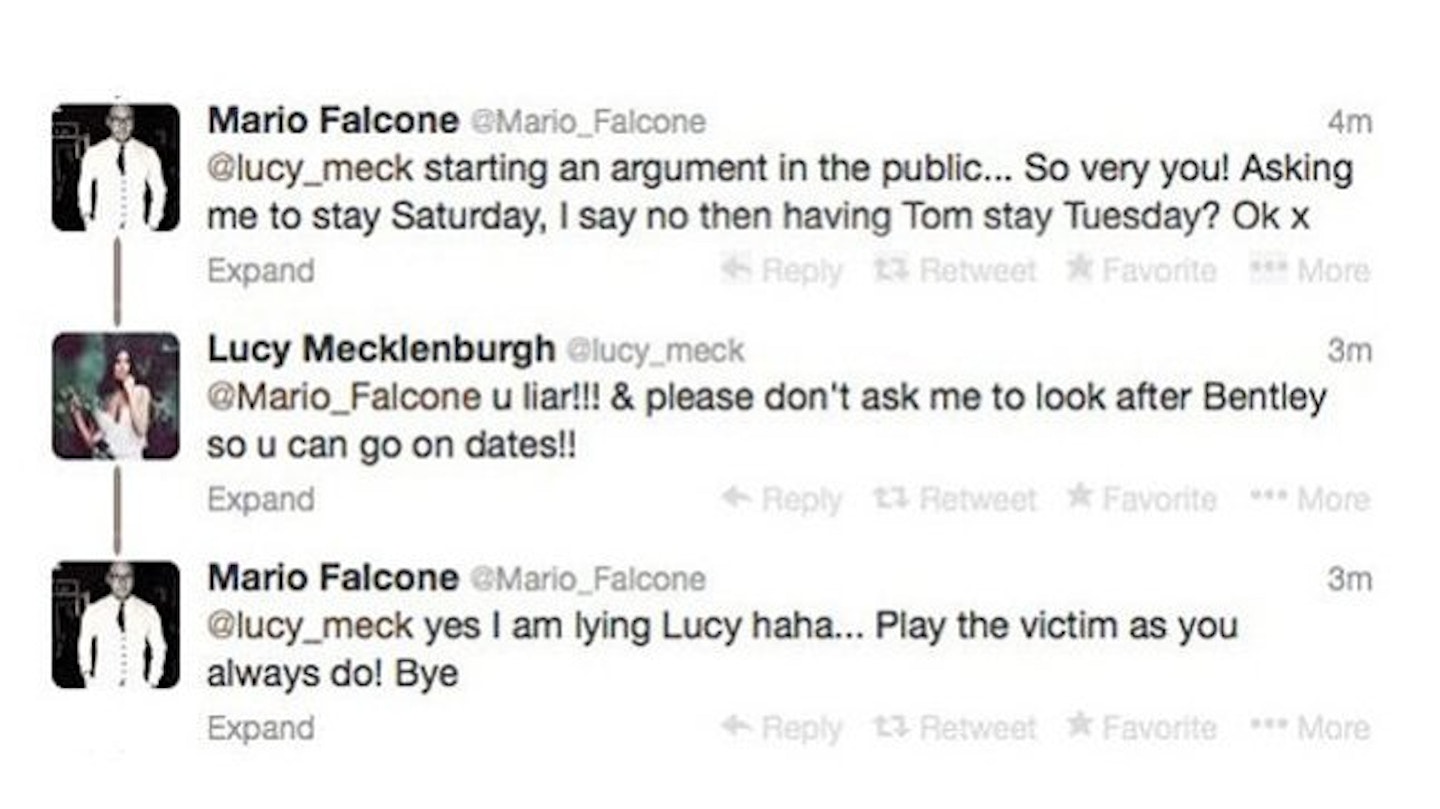Open More options on Lucy's tweet
The height and width of the screenshot is (809, 1440).
1311,499
